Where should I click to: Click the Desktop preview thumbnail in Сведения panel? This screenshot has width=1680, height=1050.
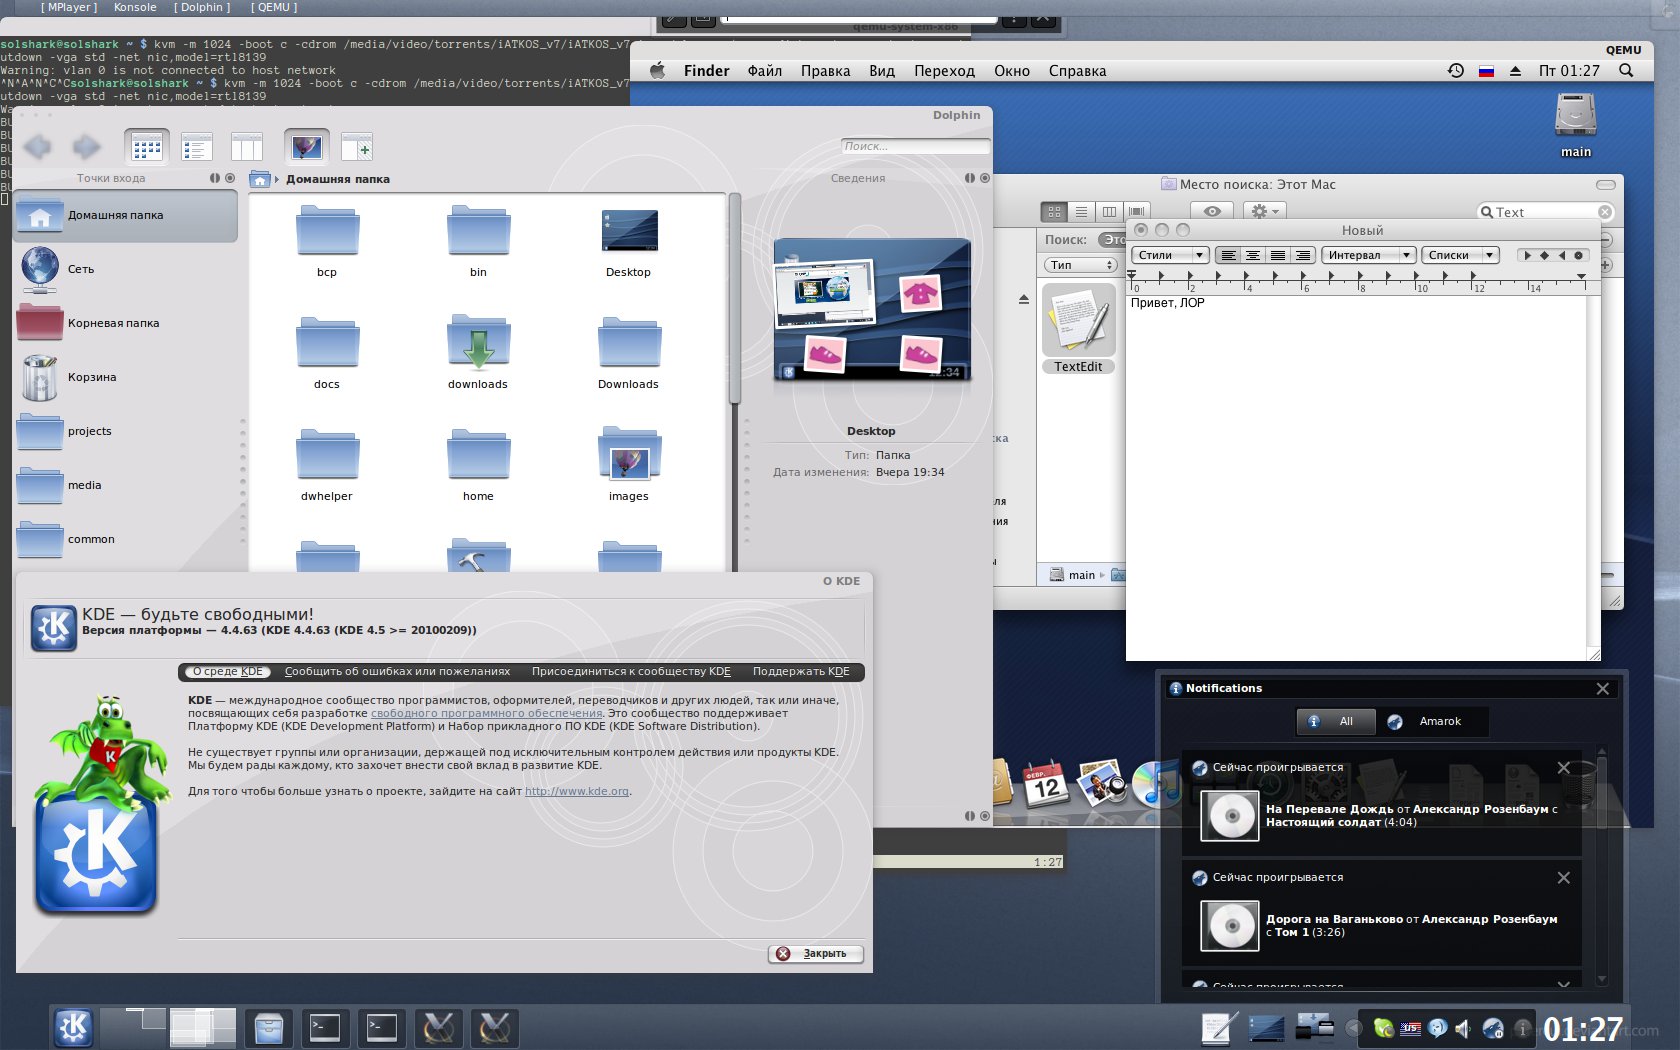click(871, 310)
